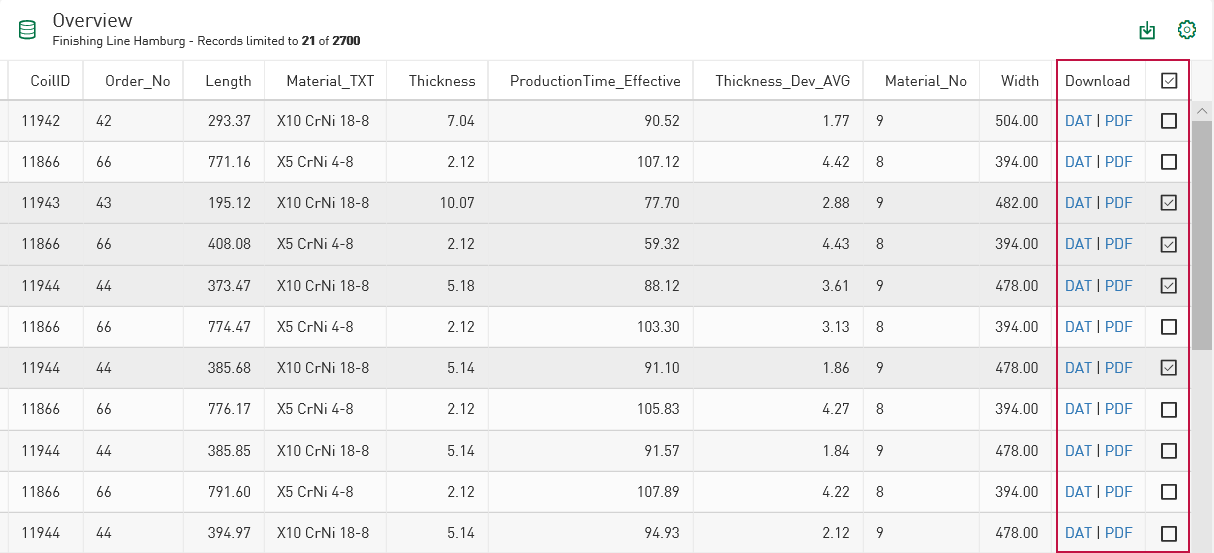Select the cell with Length 408.08

tap(229, 244)
